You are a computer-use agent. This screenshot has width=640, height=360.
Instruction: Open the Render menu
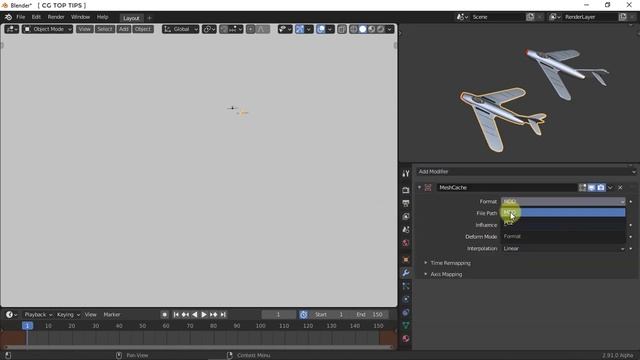pyautogui.click(x=56, y=17)
